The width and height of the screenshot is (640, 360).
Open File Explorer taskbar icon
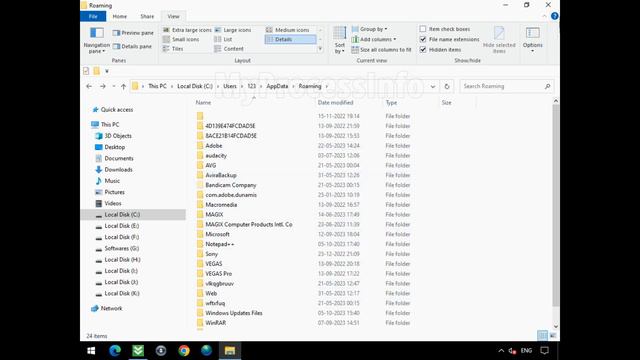[230, 351]
